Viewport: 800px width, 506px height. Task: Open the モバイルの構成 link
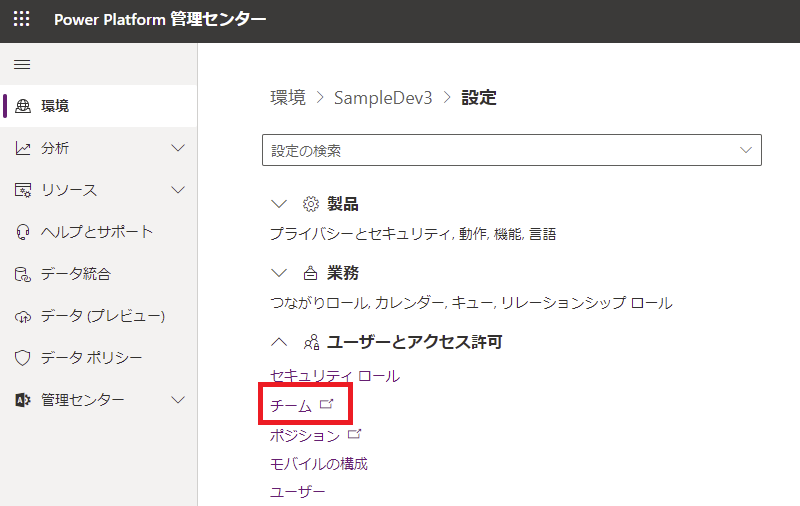point(319,464)
